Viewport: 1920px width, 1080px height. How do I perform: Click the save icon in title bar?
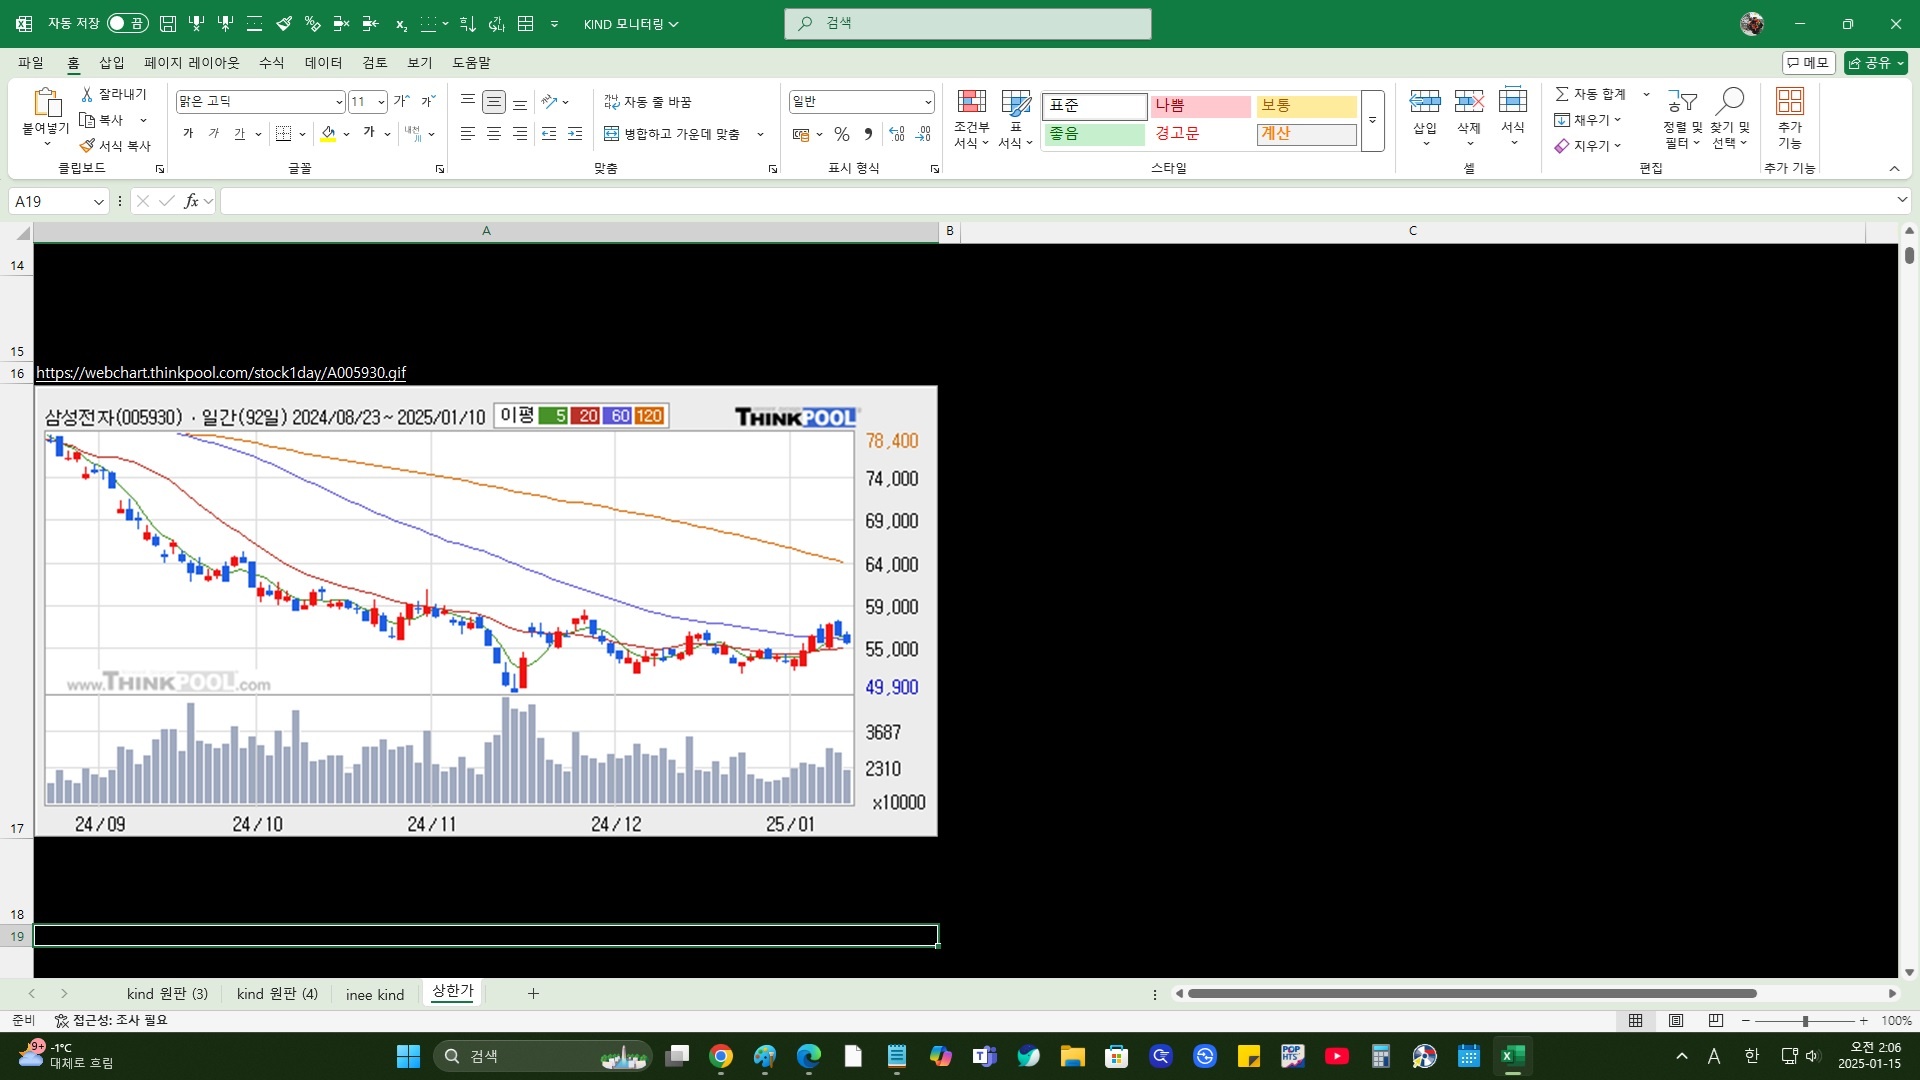point(168,24)
